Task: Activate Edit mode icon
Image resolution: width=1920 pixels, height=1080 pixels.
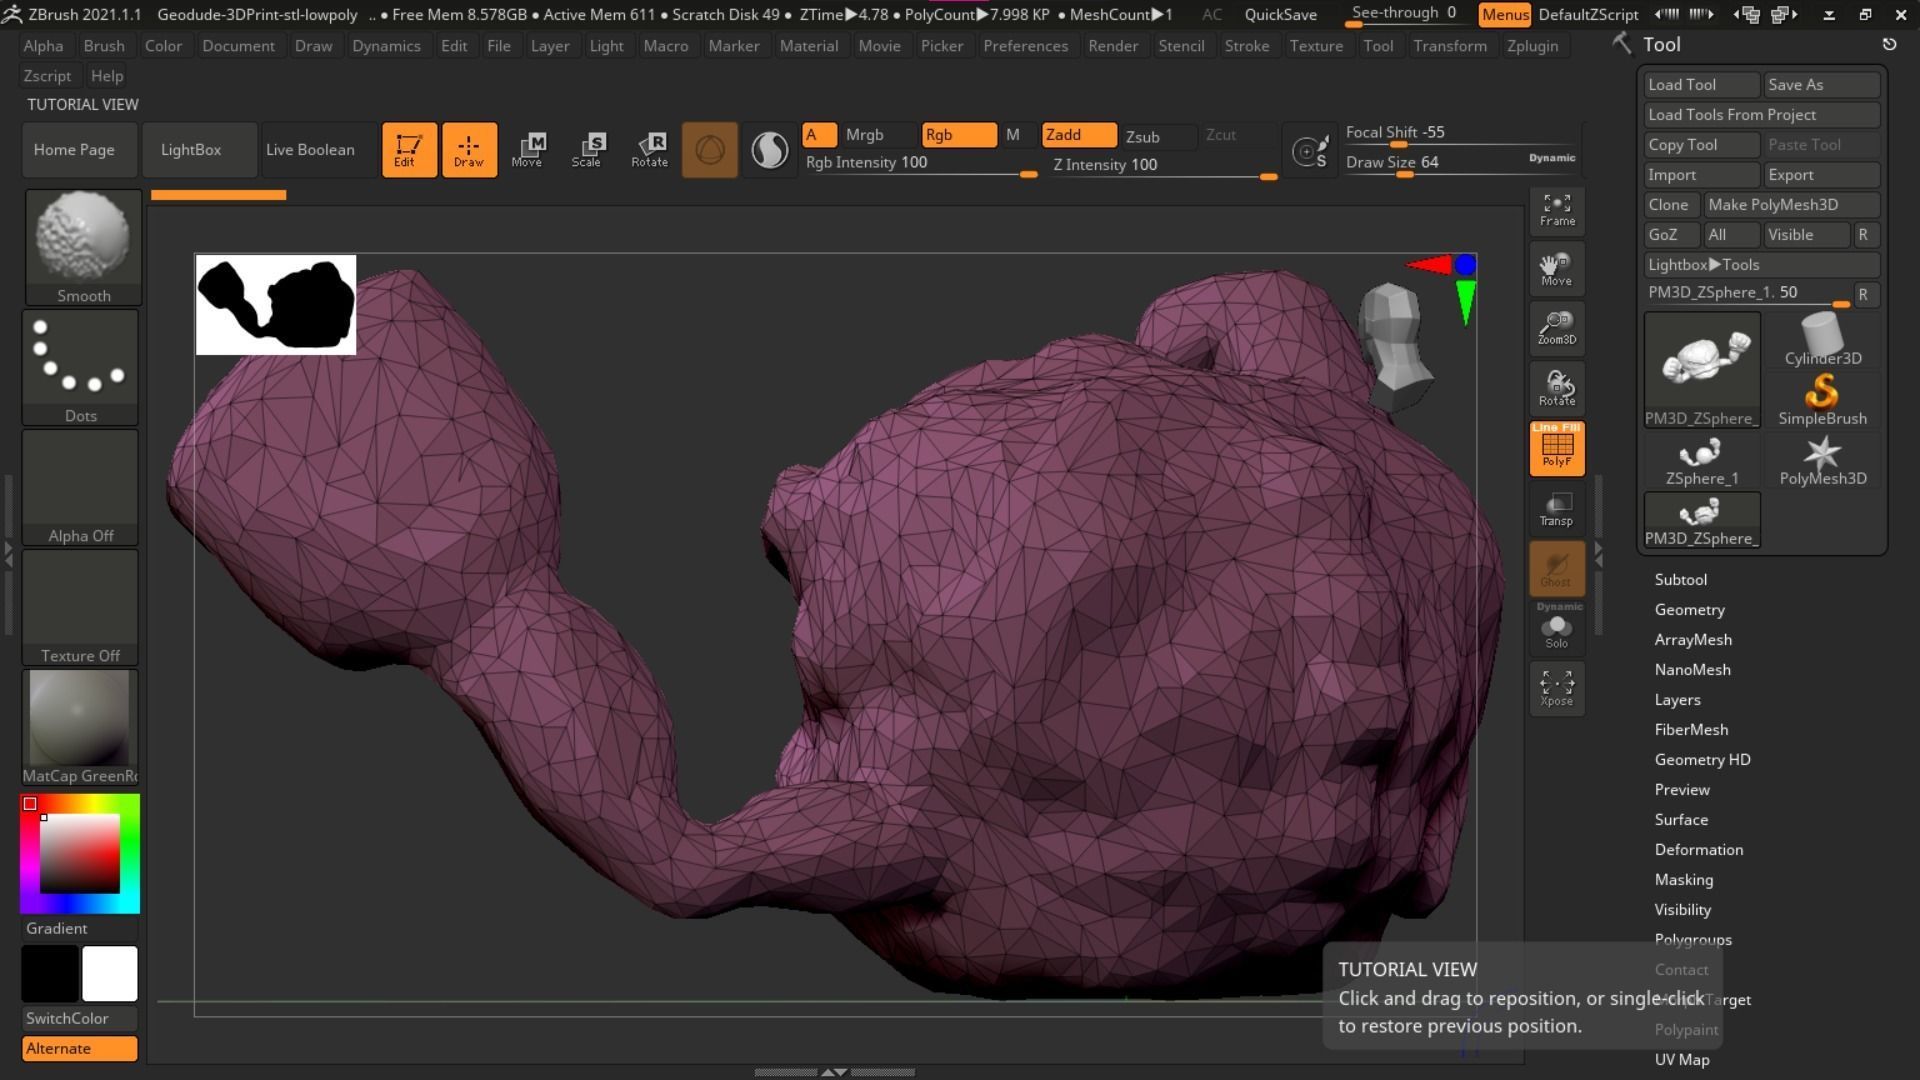Action: (409, 150)
